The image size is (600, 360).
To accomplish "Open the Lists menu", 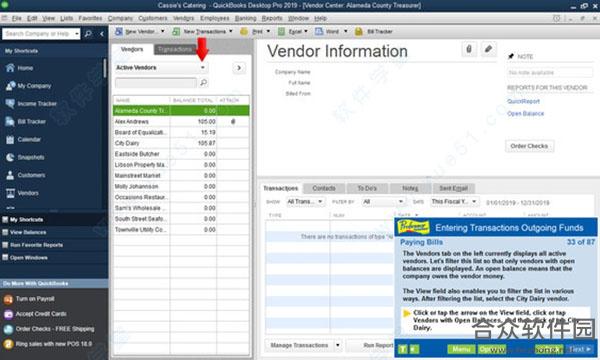I will 66,18.
